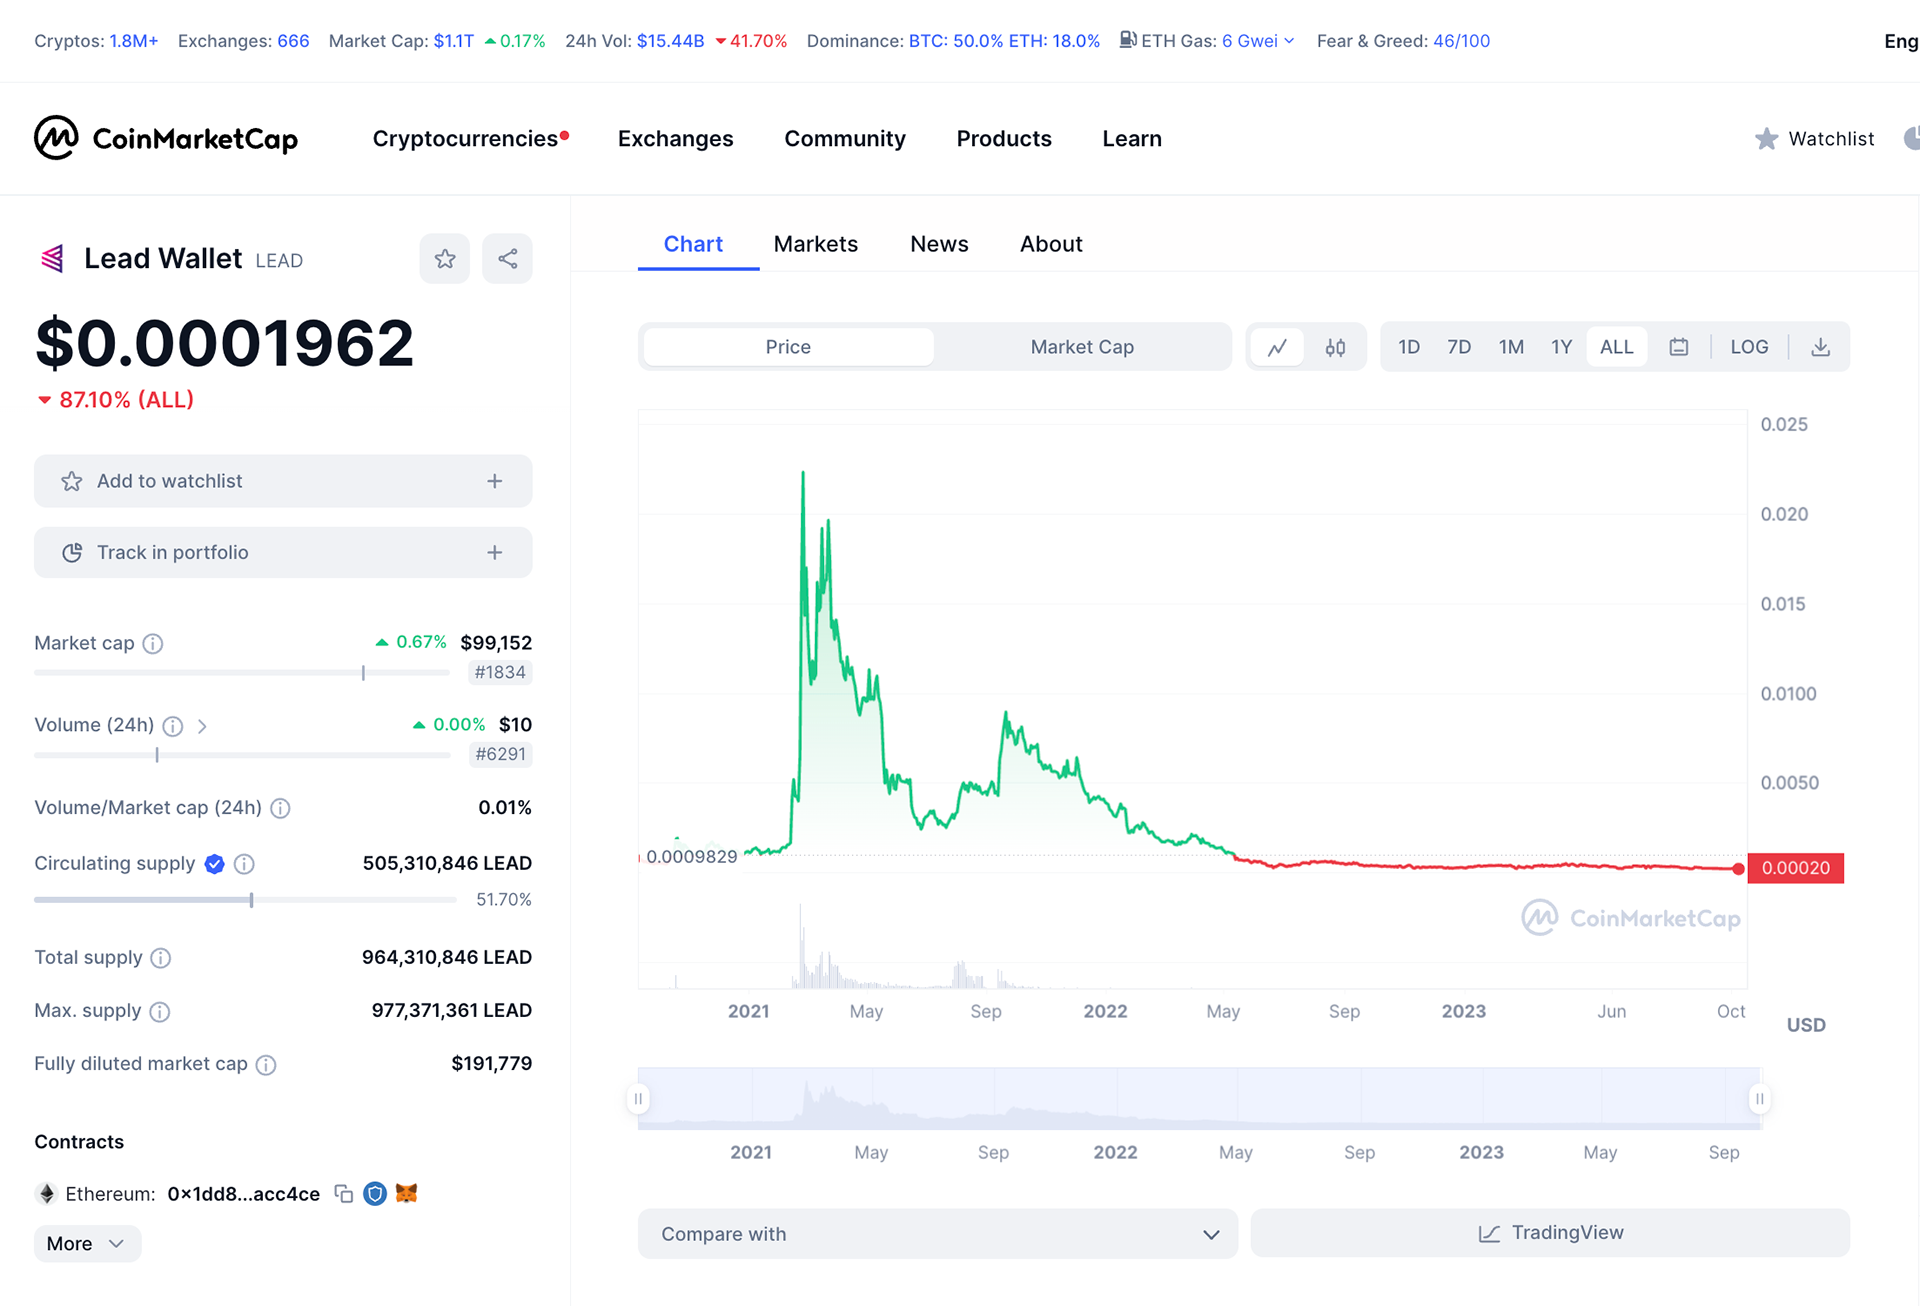This screenshot has width=1920, height=1306.
Task: Star Lead Wallet with the favorite icon
Action: [x=445, y=259]
